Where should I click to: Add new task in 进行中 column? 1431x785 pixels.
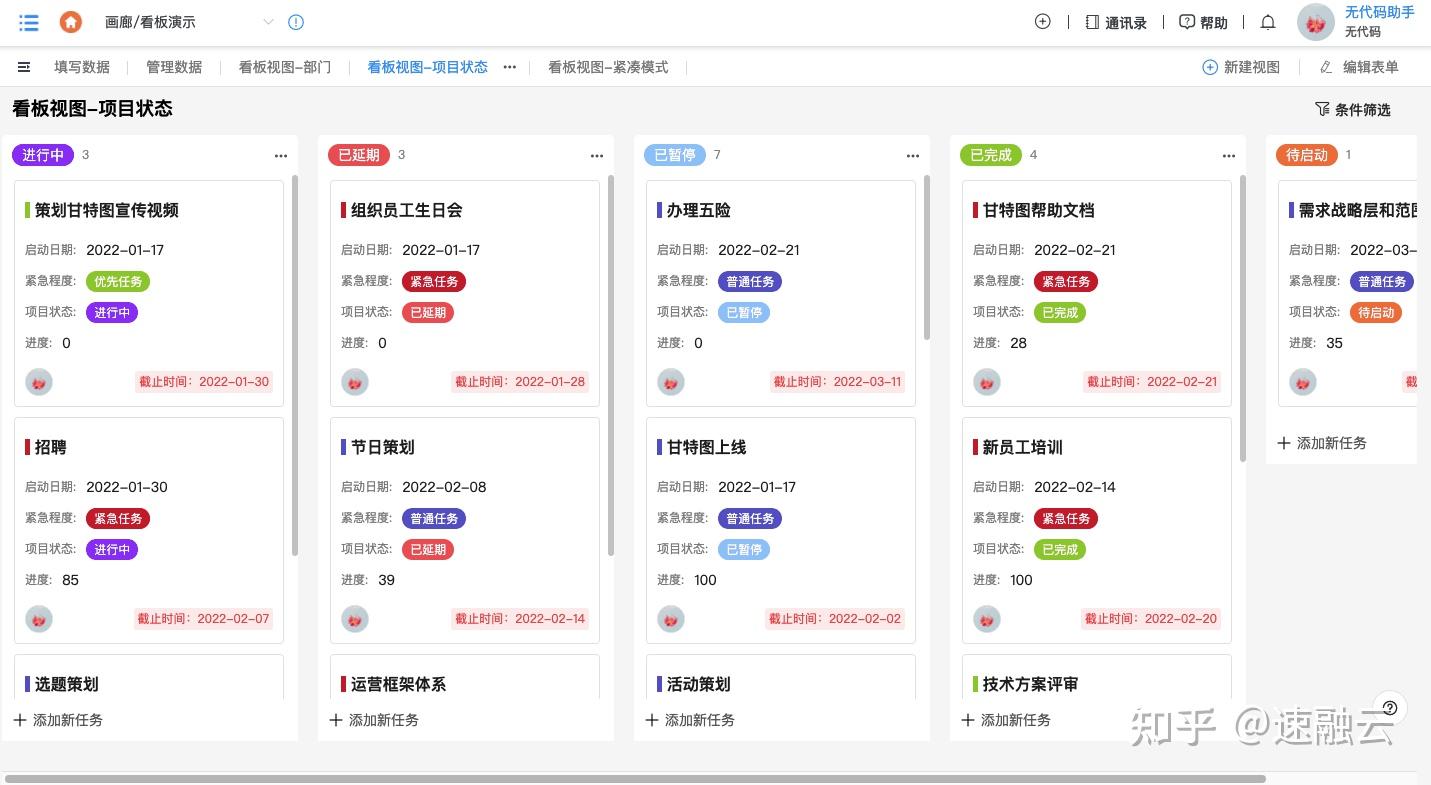pyautogui.click(x=58, y=720)
